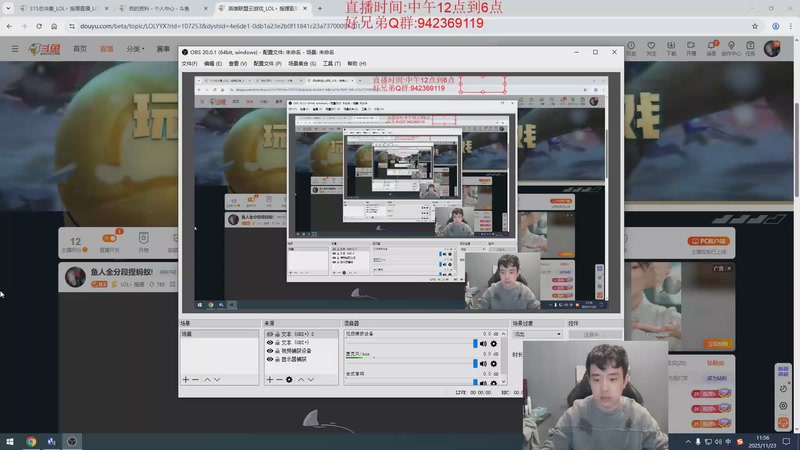
Task: Move scene down with the down arrow
Action: click(x=217, y=380)
